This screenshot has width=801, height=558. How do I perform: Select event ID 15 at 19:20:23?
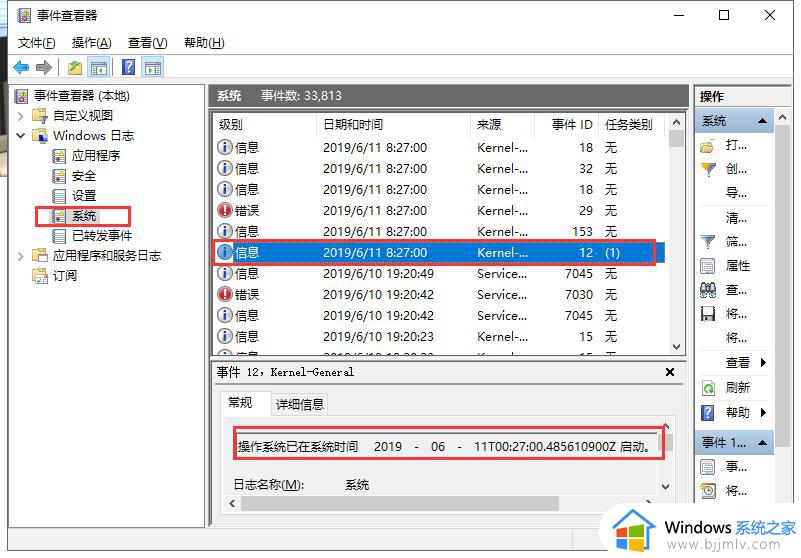pos(439,337)
